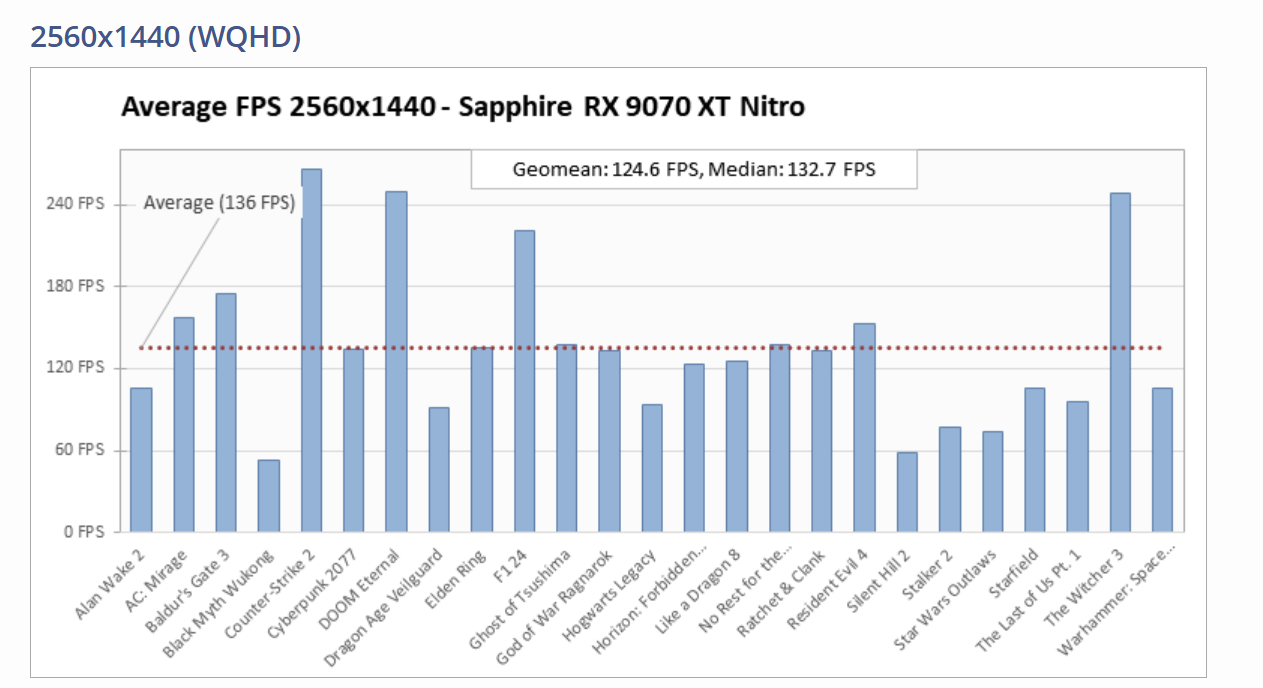Click the Dragon Age Veilguard bar

pos(439,470)
